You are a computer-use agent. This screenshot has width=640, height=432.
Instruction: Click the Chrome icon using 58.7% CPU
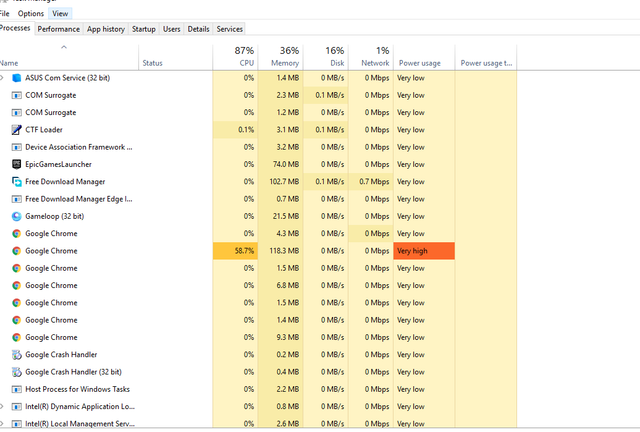(16, 251)
